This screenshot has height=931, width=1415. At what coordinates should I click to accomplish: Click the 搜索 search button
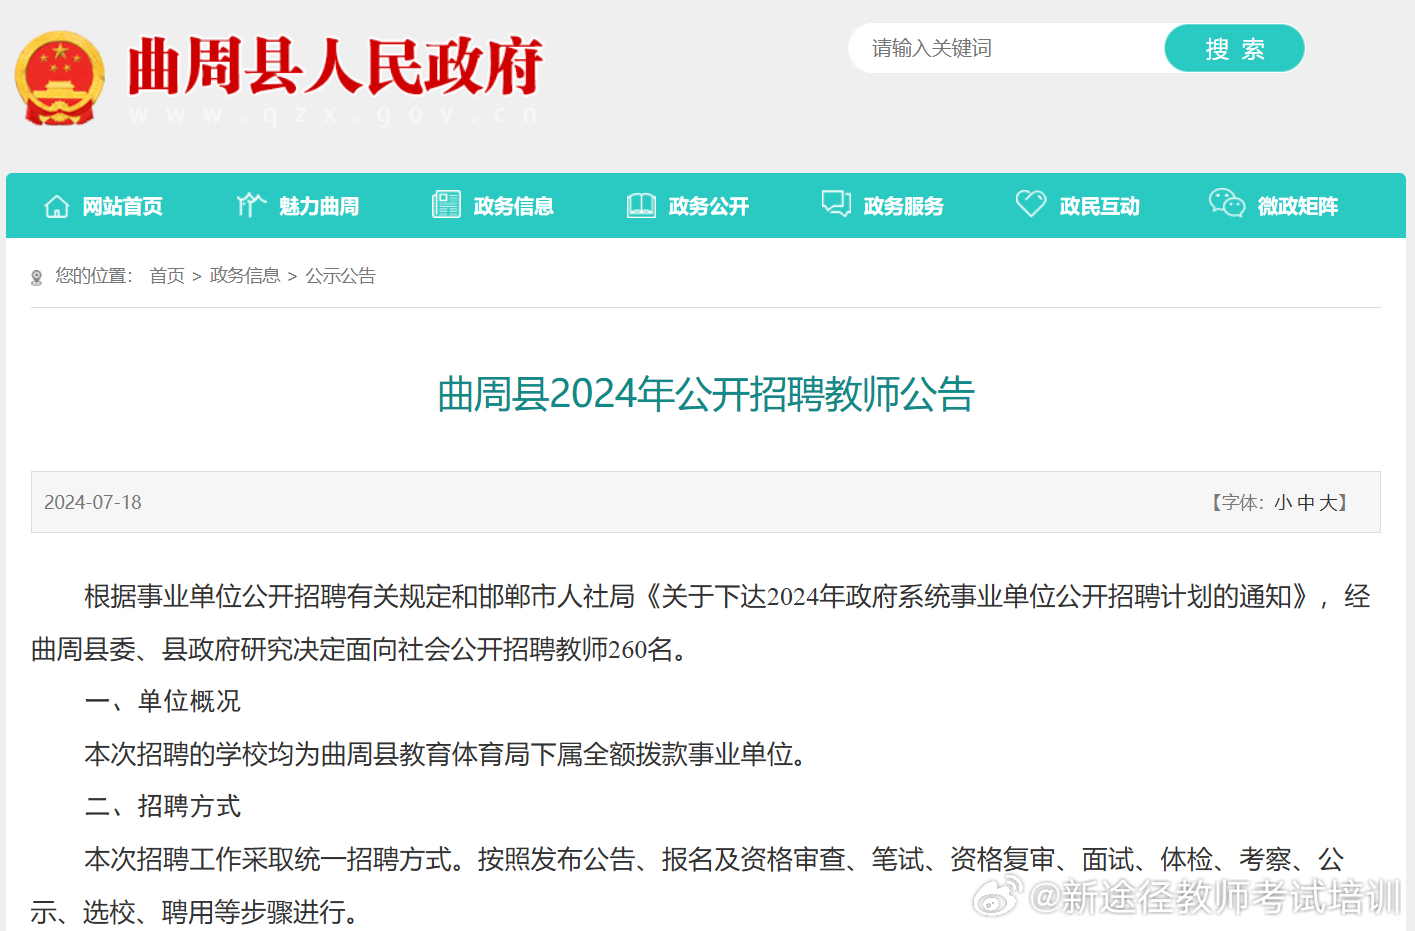coord(1234,48)
